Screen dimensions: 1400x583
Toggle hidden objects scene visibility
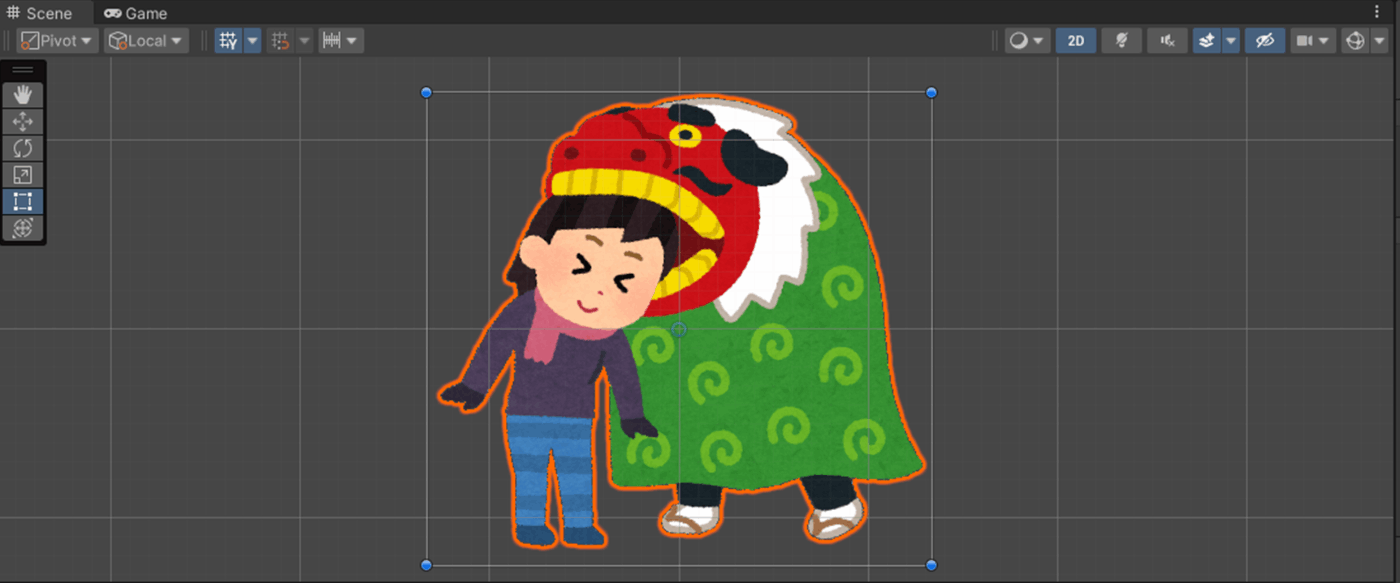tap(1265, 41)
